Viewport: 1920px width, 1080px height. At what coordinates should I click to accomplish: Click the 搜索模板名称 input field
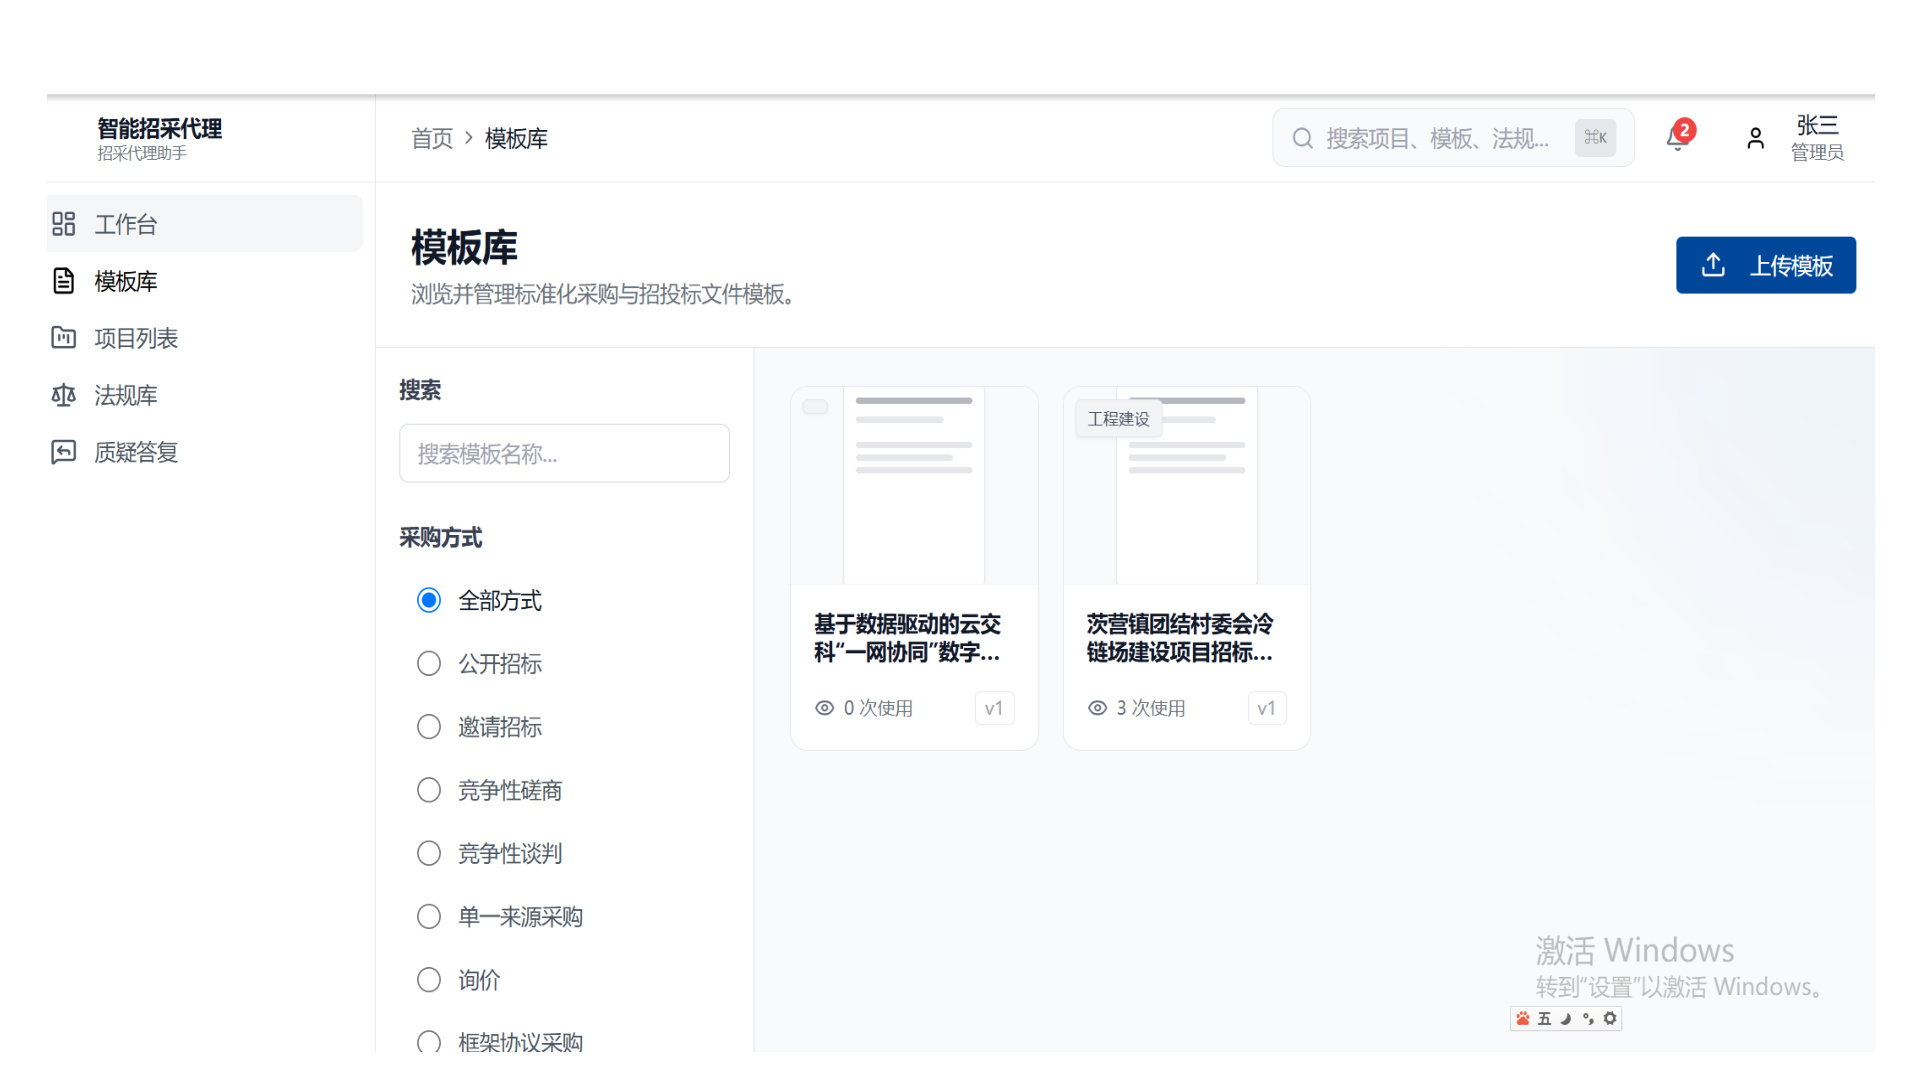pos(564,453)
